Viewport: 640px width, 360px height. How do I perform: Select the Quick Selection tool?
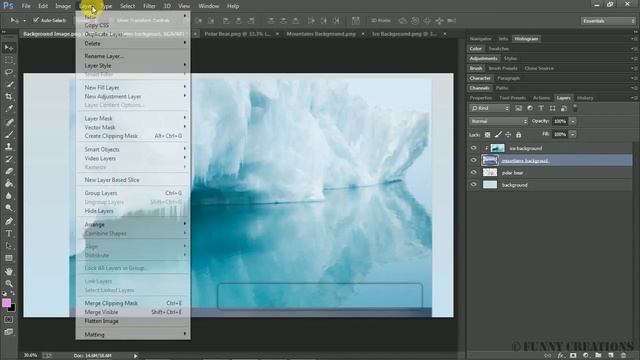(9, 84)
